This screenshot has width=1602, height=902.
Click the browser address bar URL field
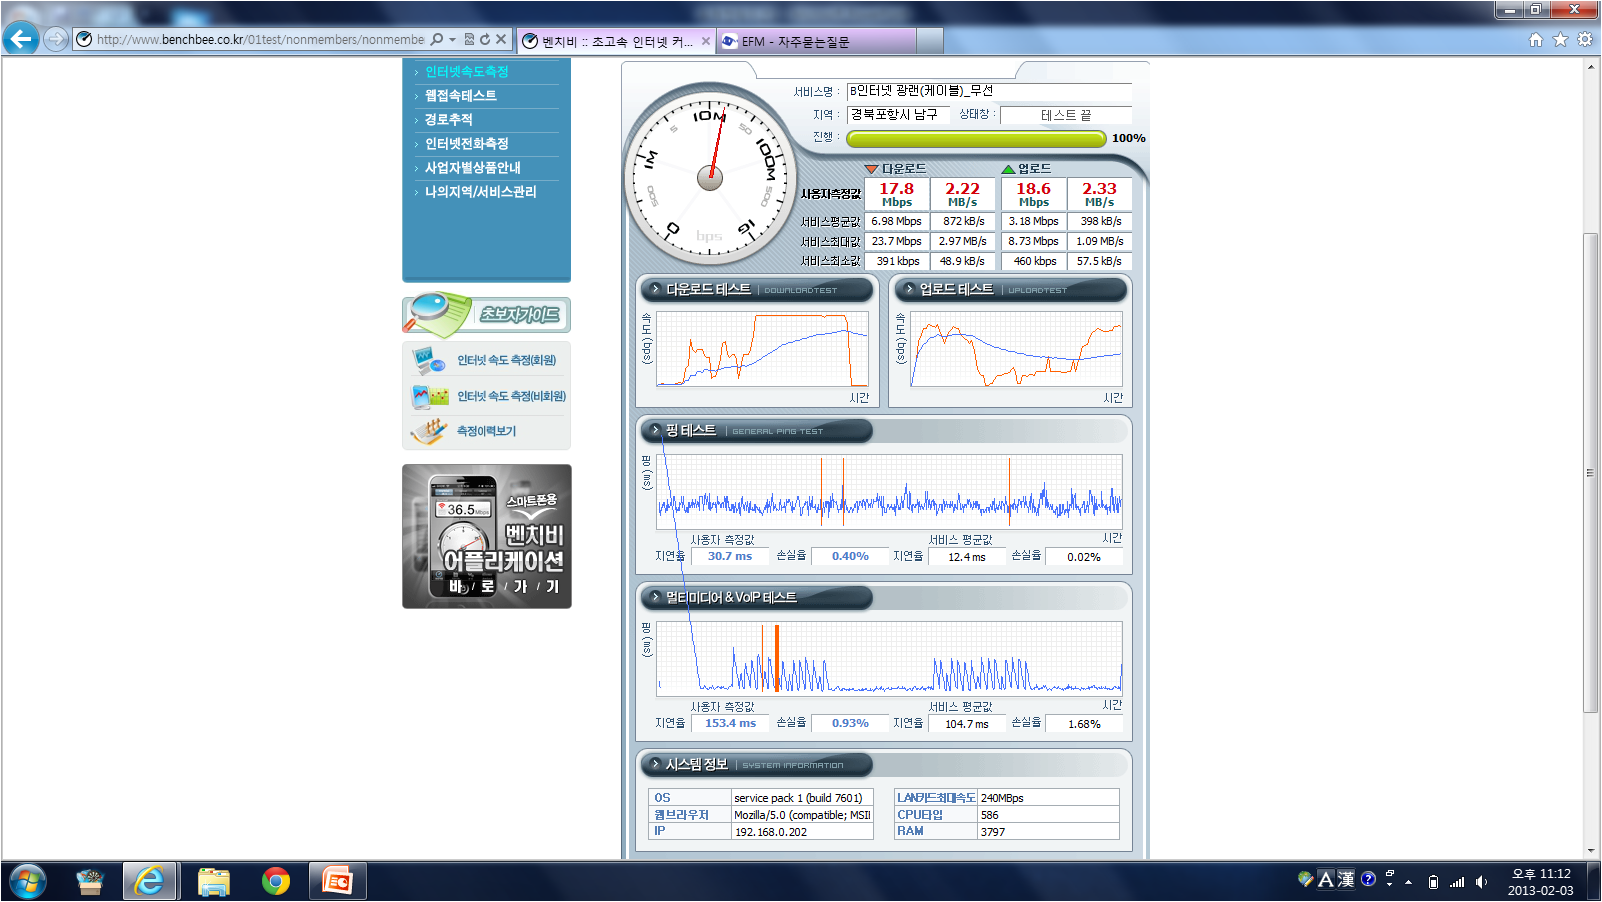click(x=260, y=40)
